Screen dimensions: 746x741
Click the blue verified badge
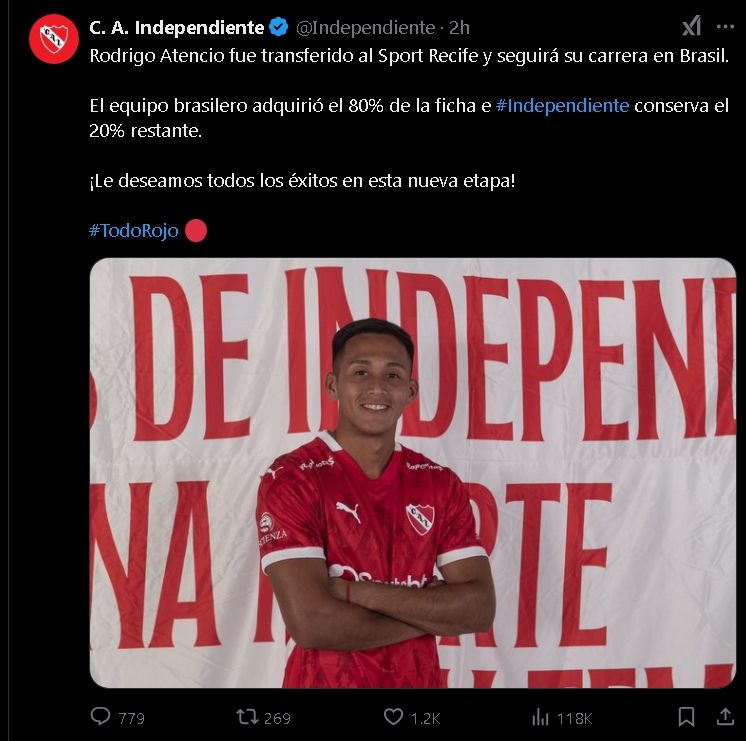click(x=279, y=27)
